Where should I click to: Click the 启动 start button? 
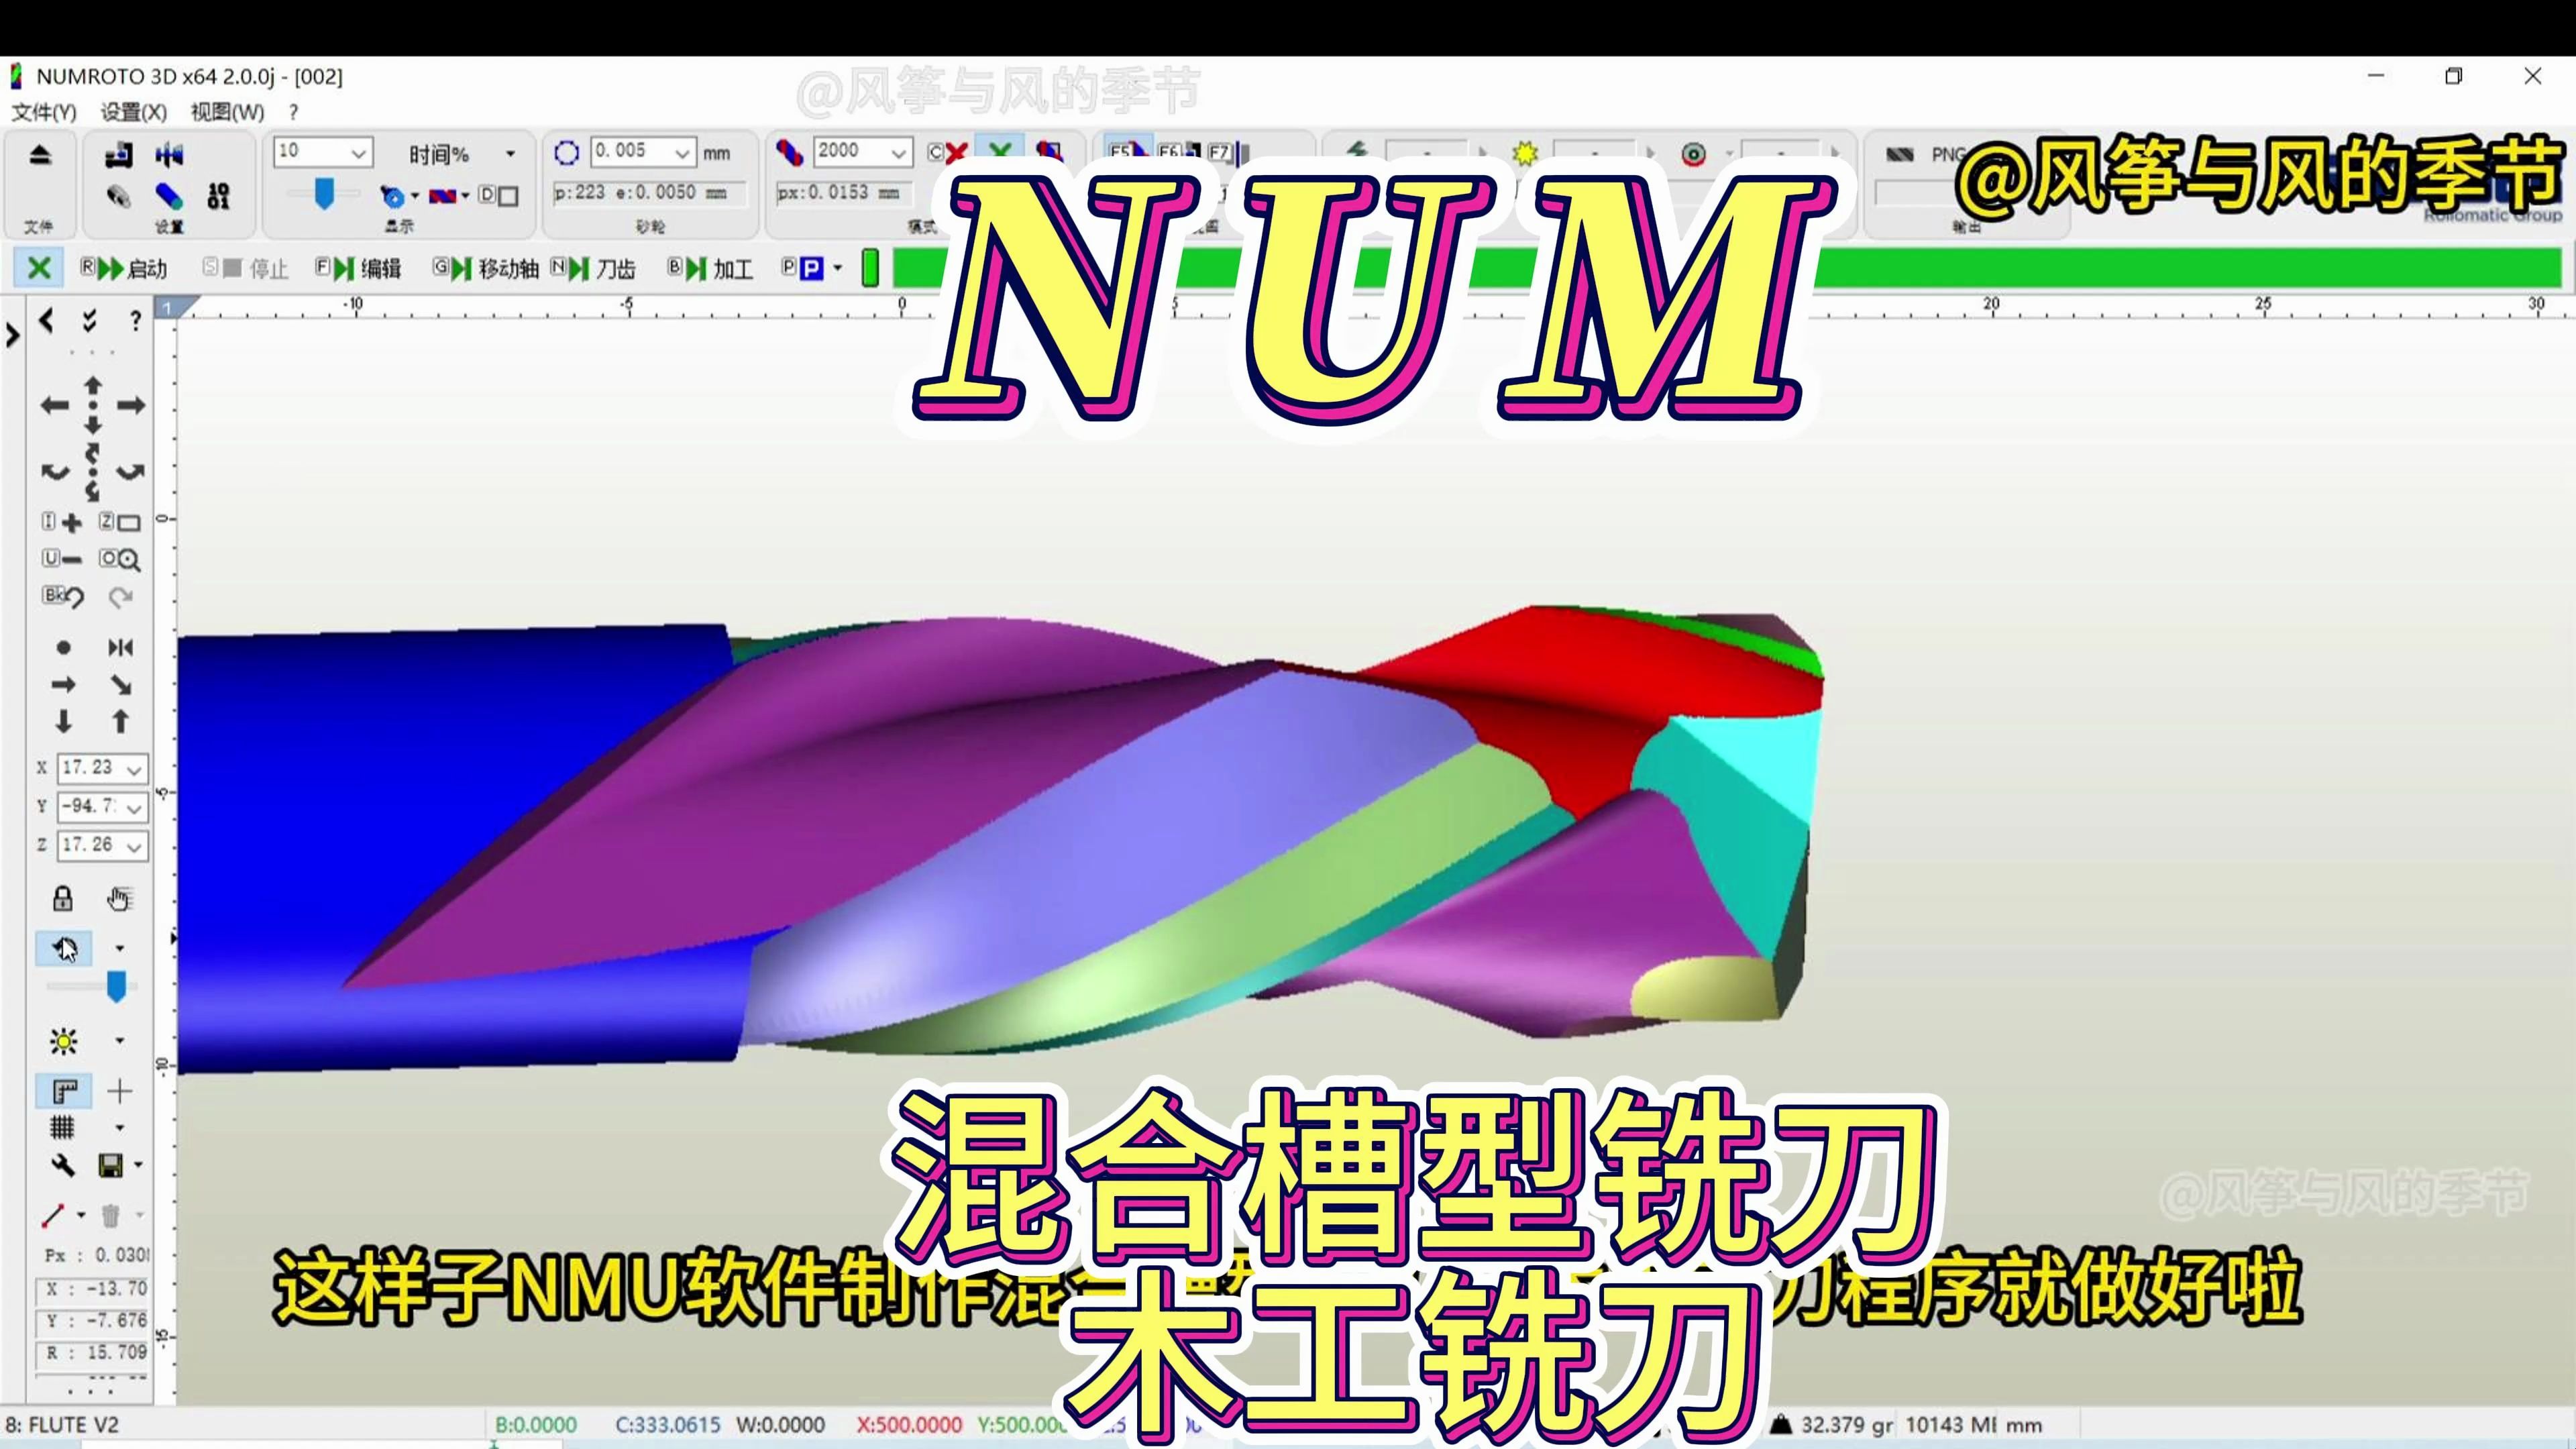[124, 268]
